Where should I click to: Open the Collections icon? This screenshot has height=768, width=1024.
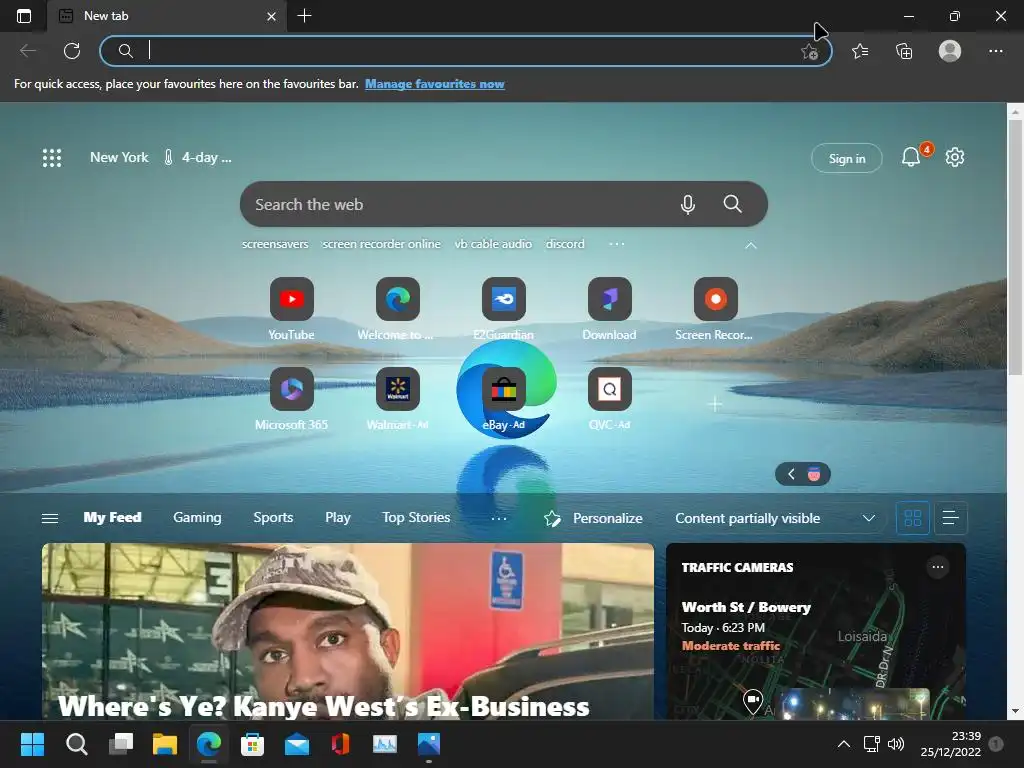tap(904, 51)
